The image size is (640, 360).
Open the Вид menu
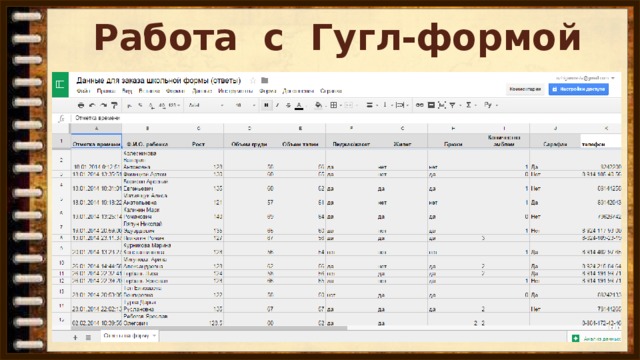(x=127, y=91)
